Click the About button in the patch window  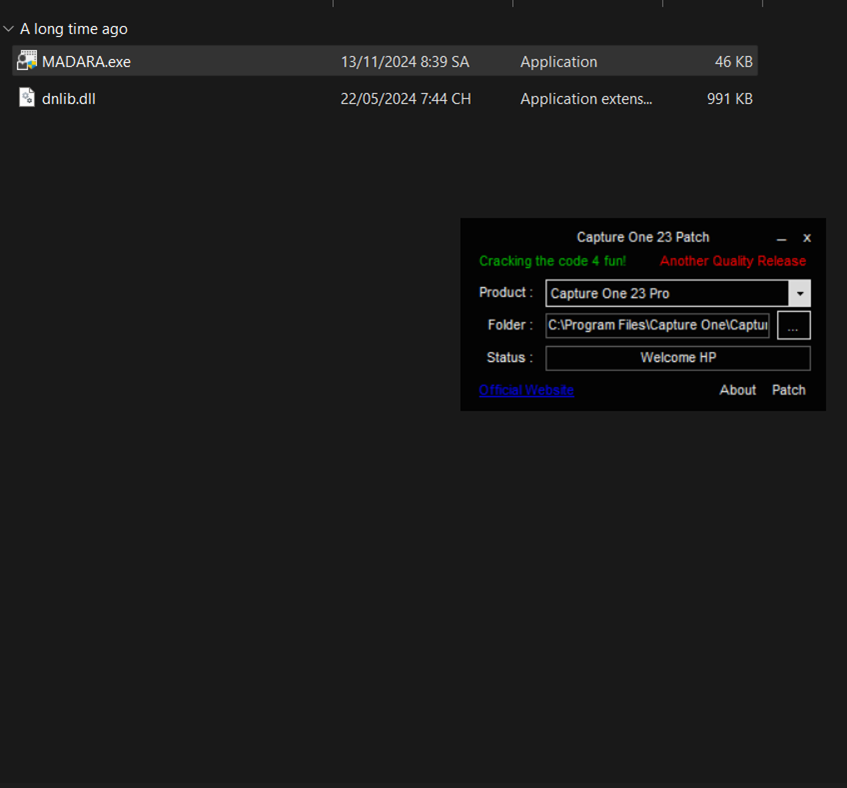(737, 390)
